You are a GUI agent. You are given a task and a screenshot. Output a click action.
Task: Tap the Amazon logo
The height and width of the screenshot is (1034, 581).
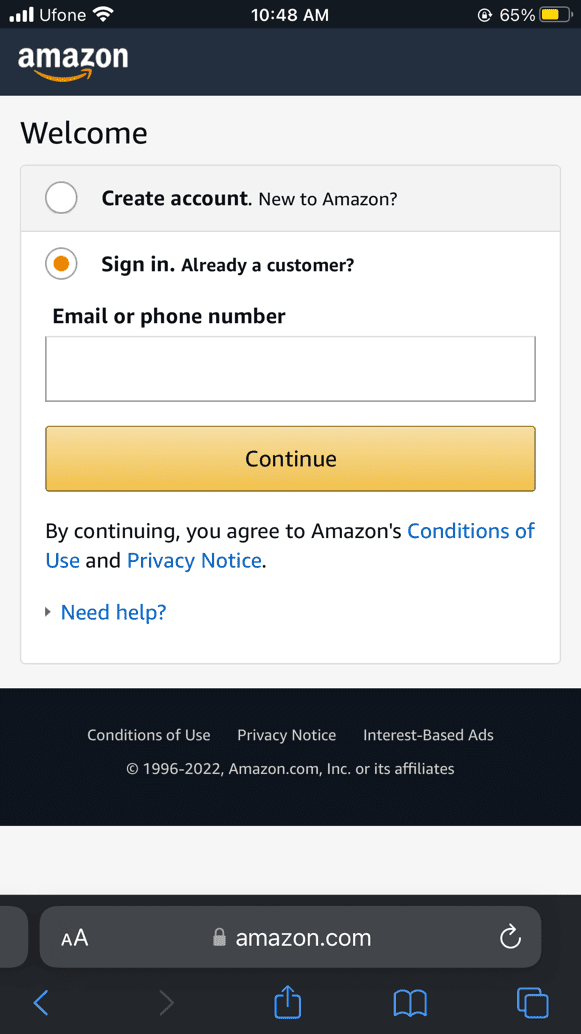[72, 61]
